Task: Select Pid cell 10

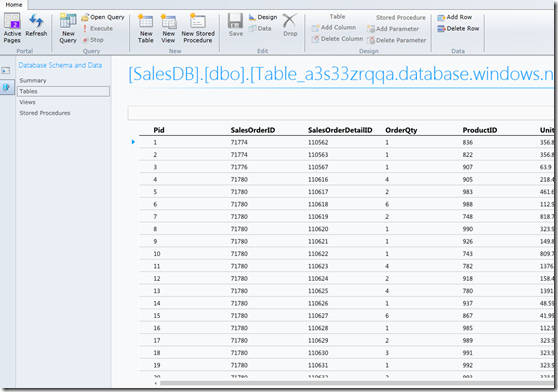Action: click(157, 254)
